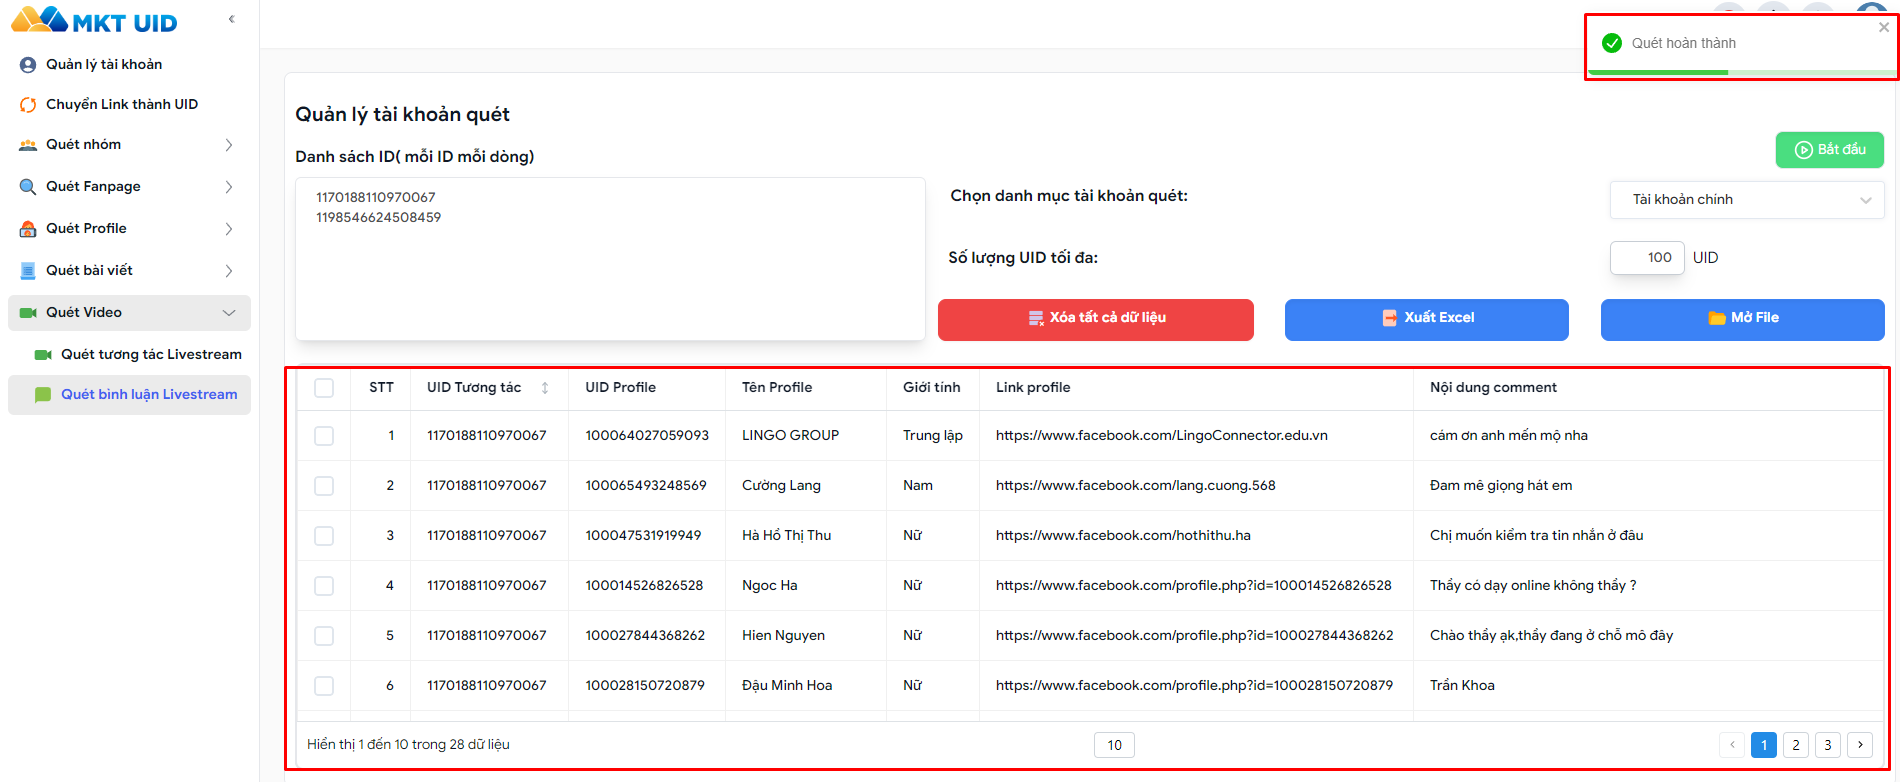Screen dimensions: 1900x782
Task: Close the Quét hoàn thành notification
Action: click(x=1884, y=27)
